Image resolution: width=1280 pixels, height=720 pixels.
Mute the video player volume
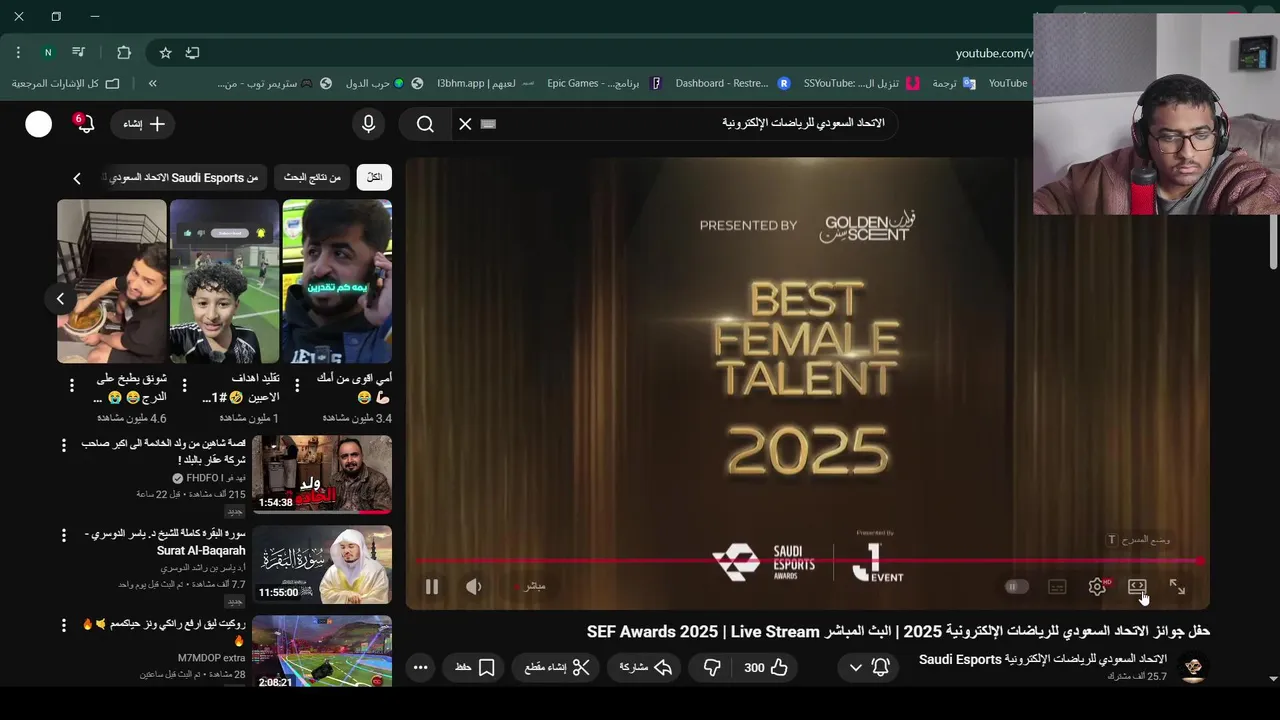coord(474,587)
